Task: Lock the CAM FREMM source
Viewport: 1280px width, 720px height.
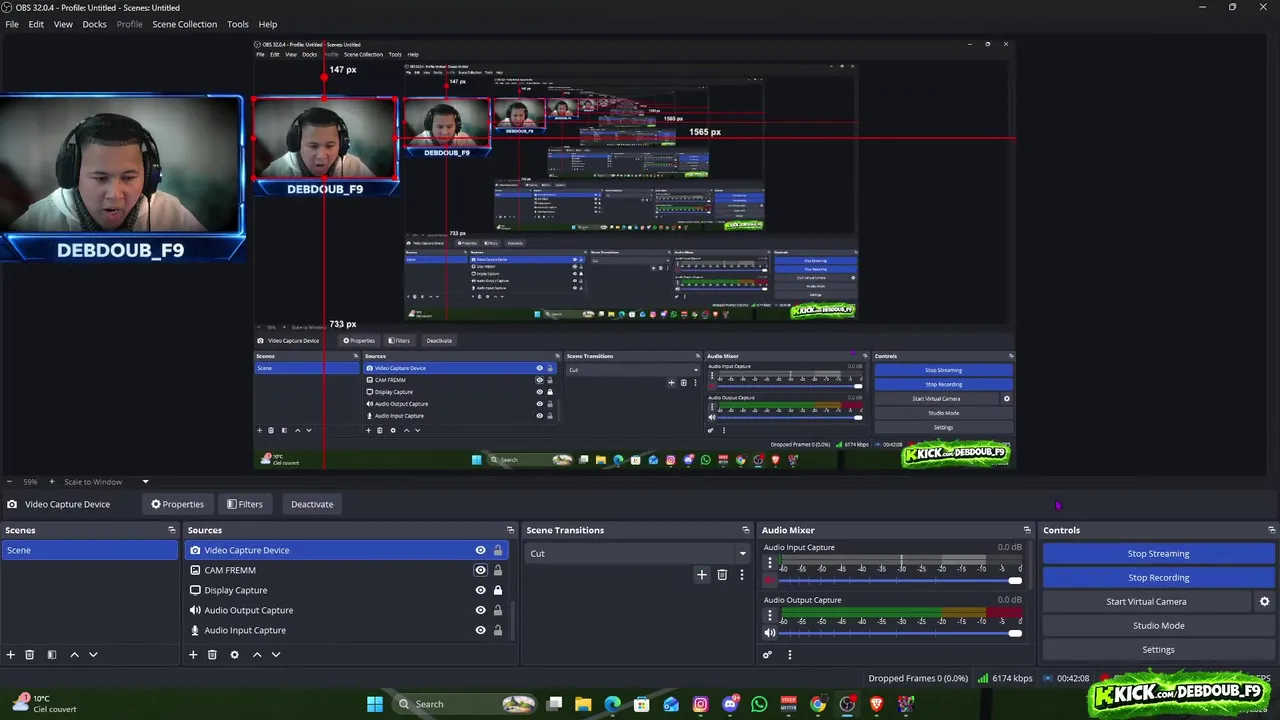Action: (498, 570)
